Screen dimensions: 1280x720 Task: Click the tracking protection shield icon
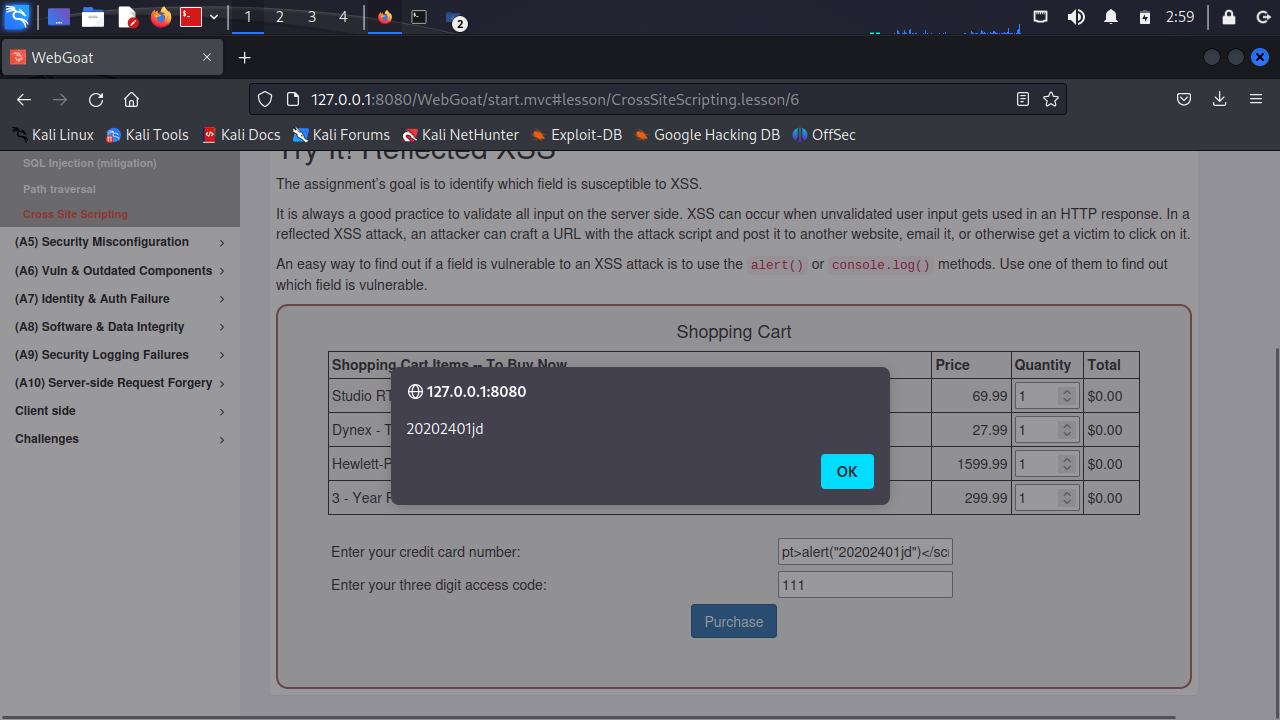coord(265,99)
